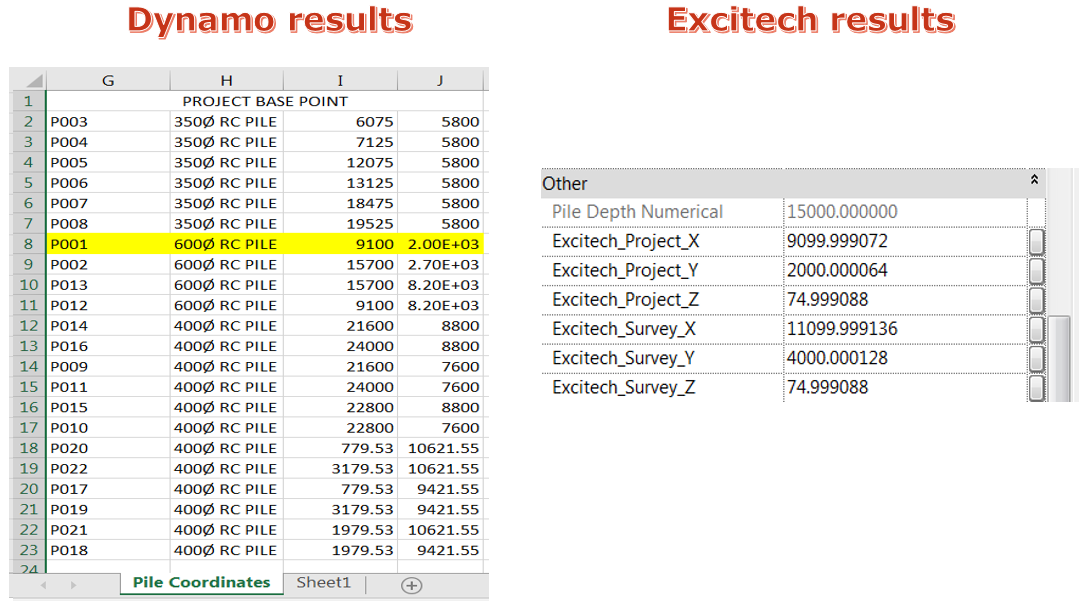Viewport: 1086px width, 608px height.
Task: Select cell containing 'P002'
Action: point(108,265)
